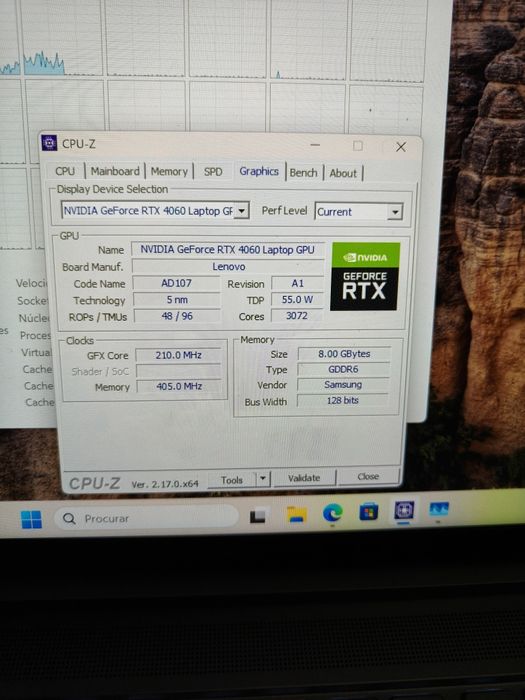Click the CPU-Z taskbar icon
This screenshot has height=700, width=525.
(404, 510)
